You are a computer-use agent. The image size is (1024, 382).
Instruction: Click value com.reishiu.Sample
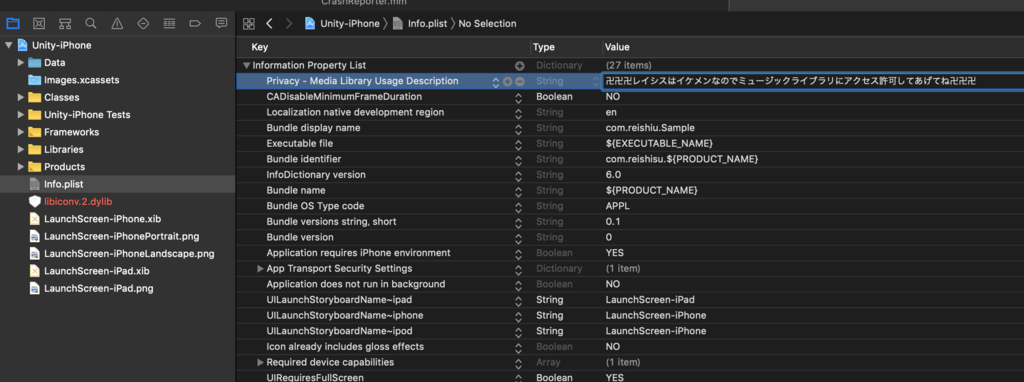[x=650, y=128]
